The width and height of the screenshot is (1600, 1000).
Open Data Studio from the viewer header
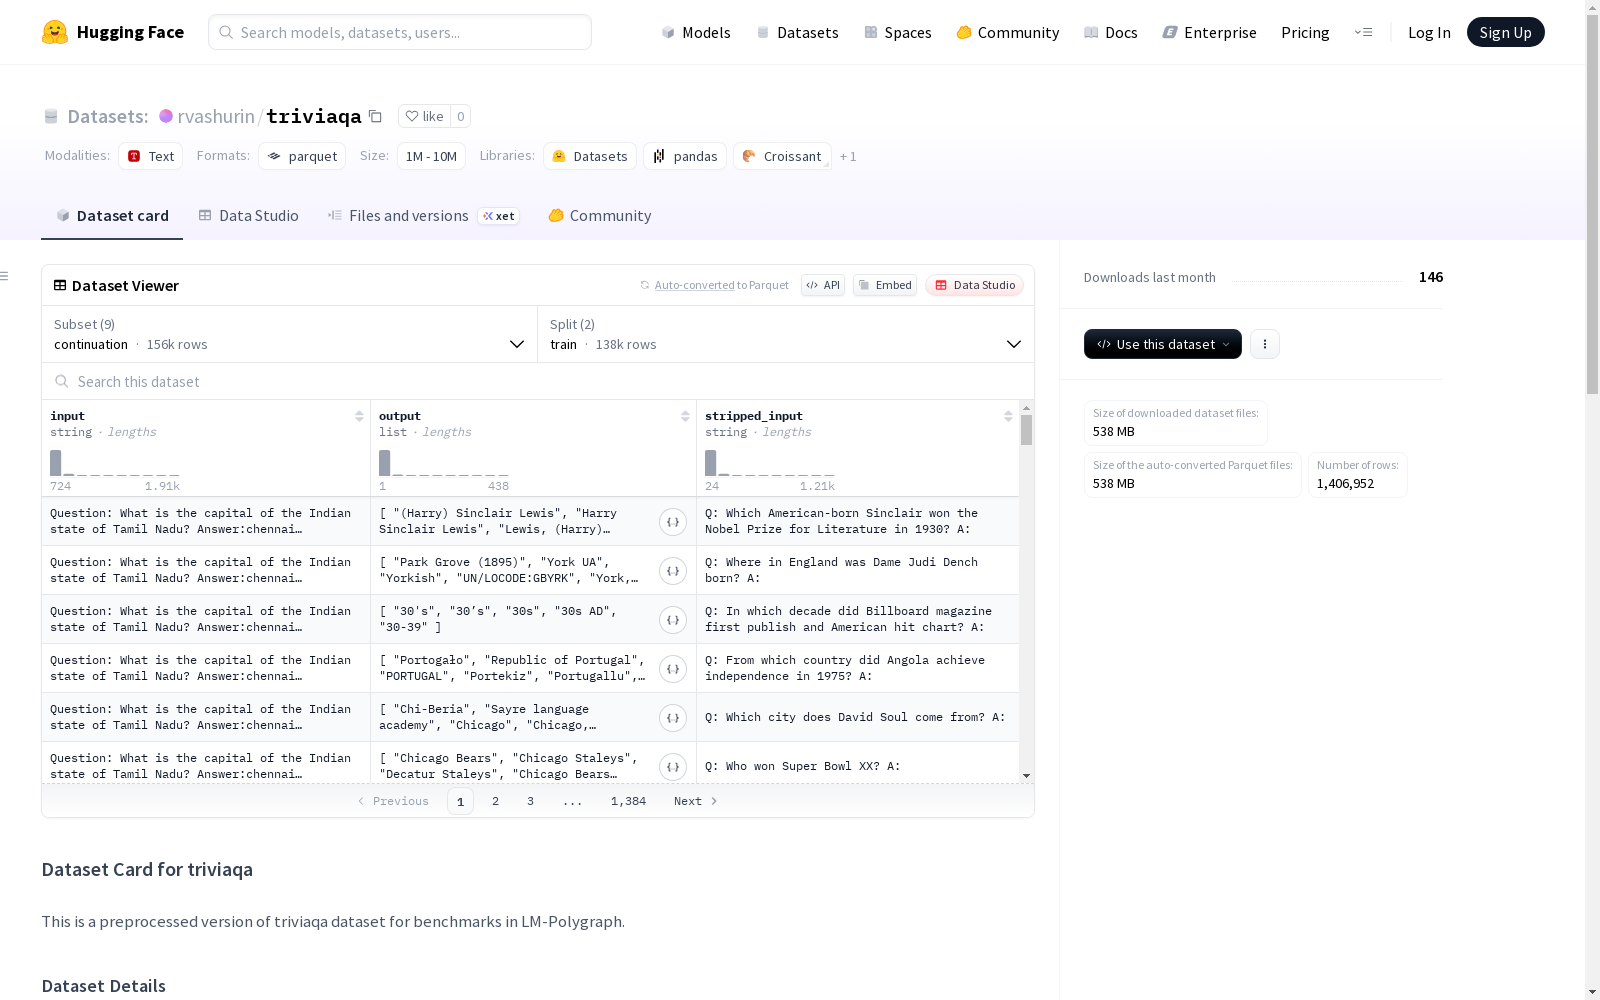coord(975,285)
